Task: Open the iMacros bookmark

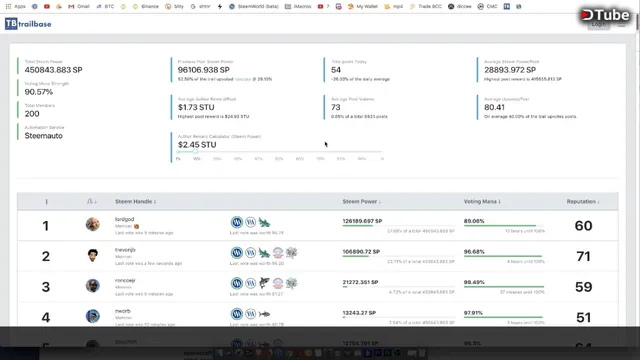Action: 298,7
